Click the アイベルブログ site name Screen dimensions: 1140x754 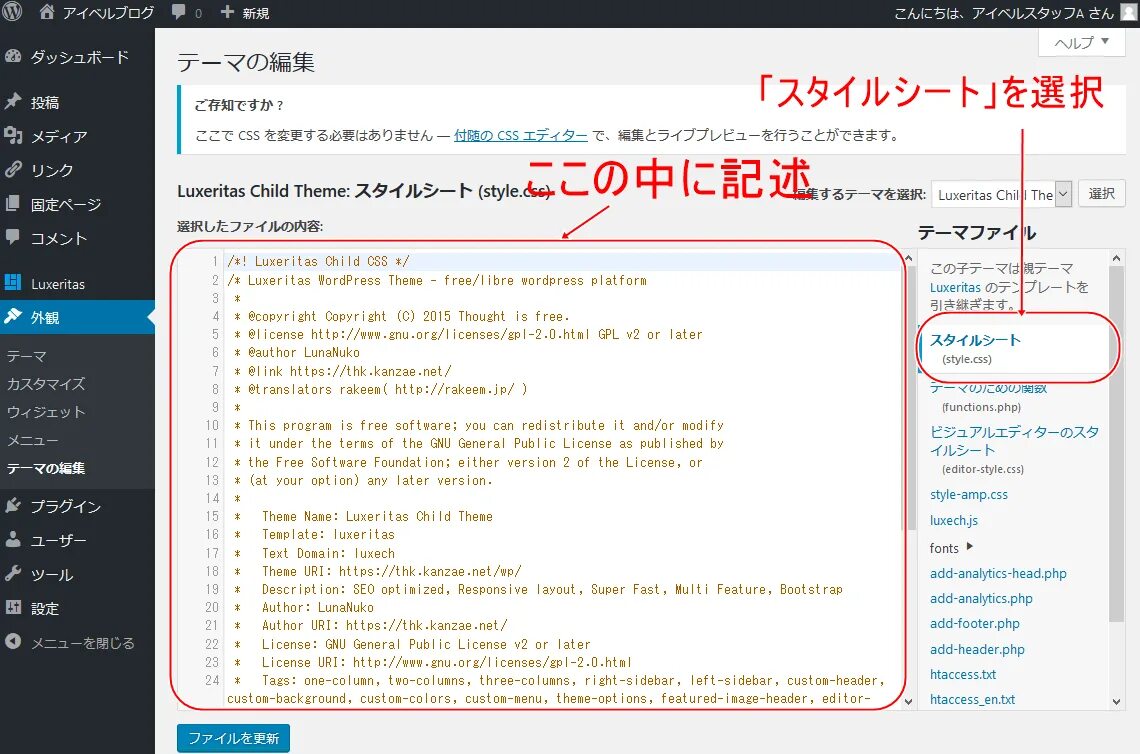[108, 12]
